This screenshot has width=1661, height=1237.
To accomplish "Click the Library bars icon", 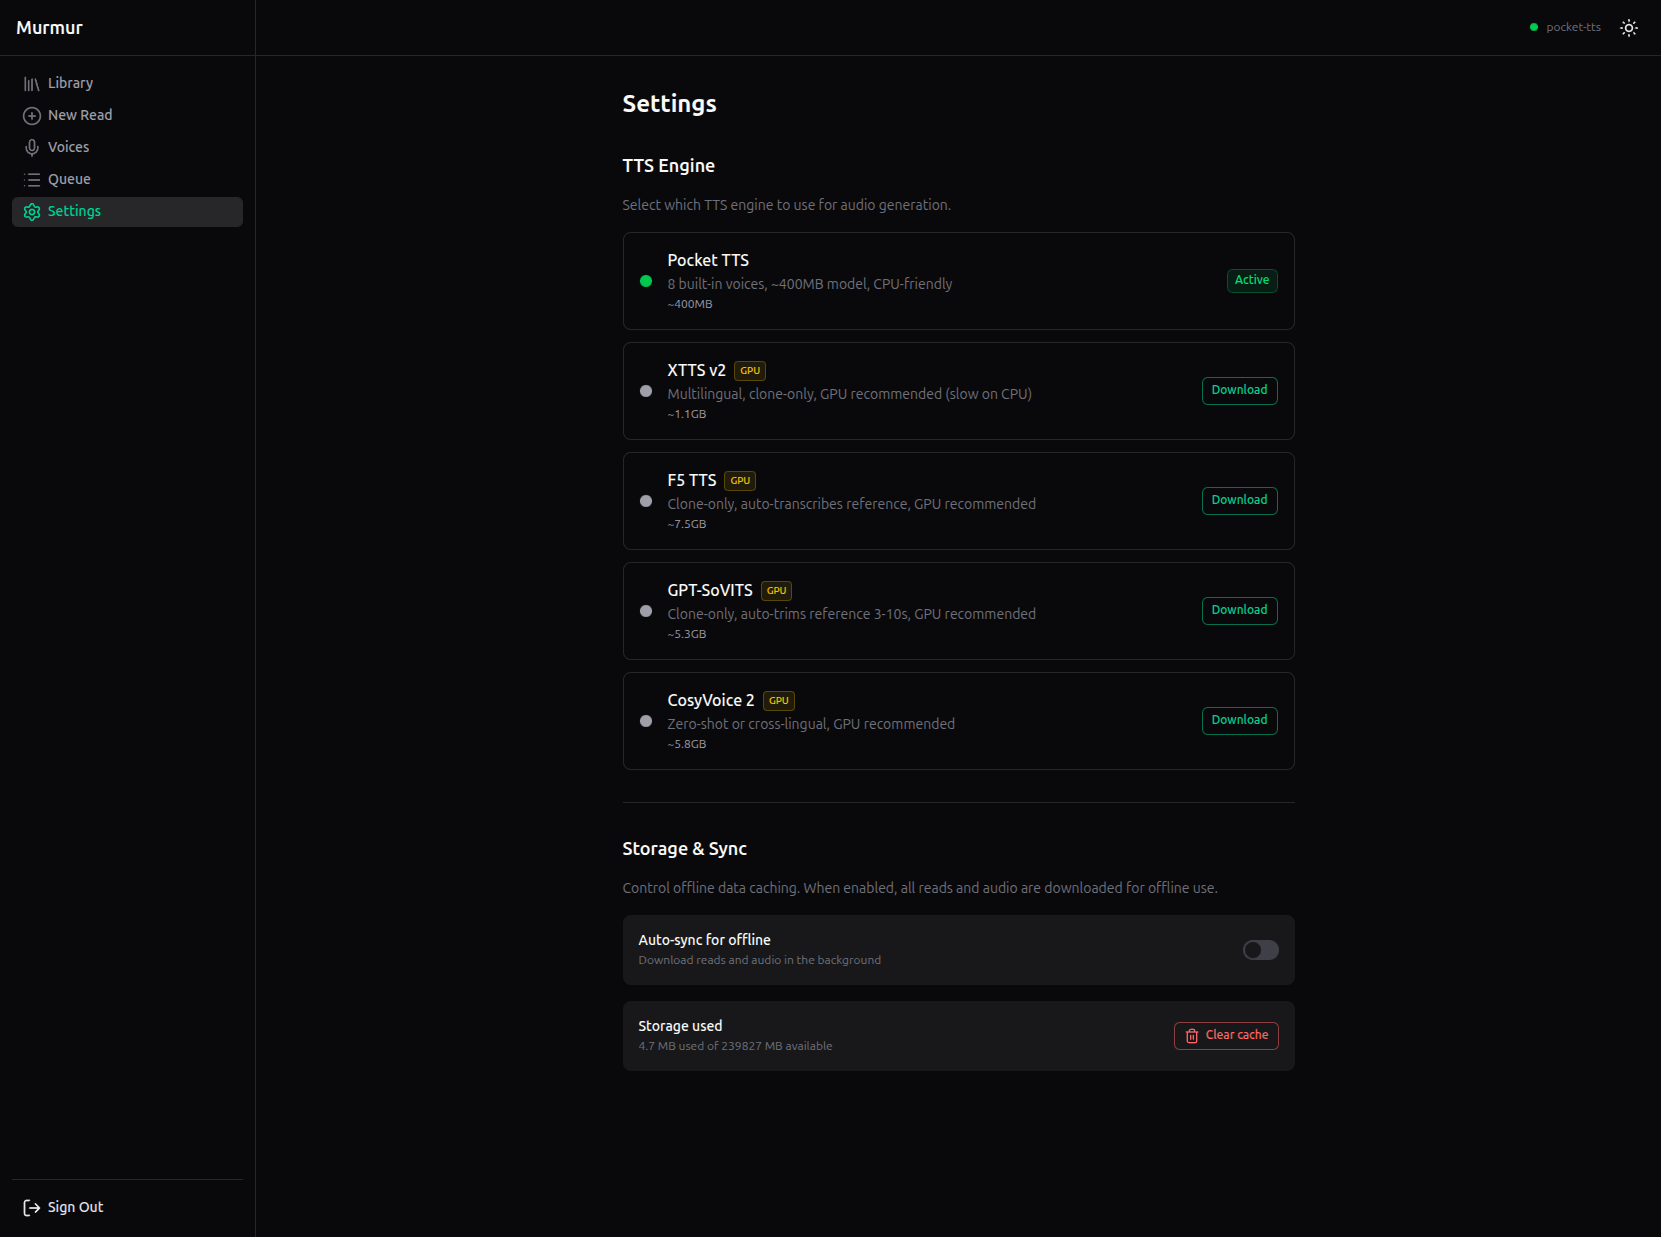I will pyautogui.click(x=31, y=83).
